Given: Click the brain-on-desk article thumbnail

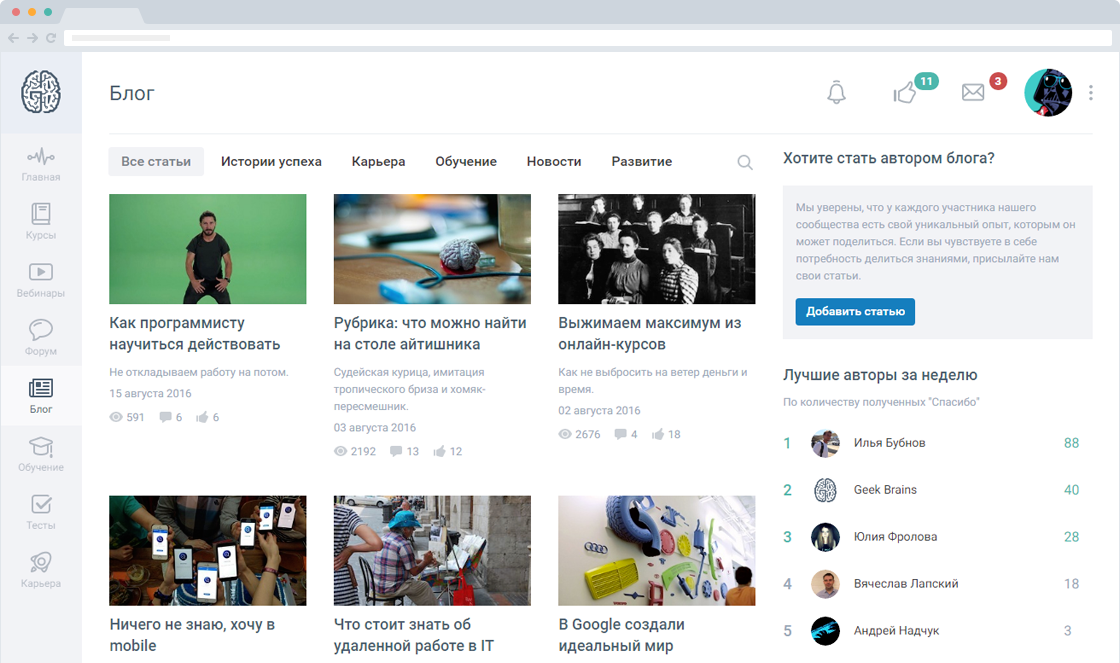Looking at the screenshot, I should coord(432,249).
